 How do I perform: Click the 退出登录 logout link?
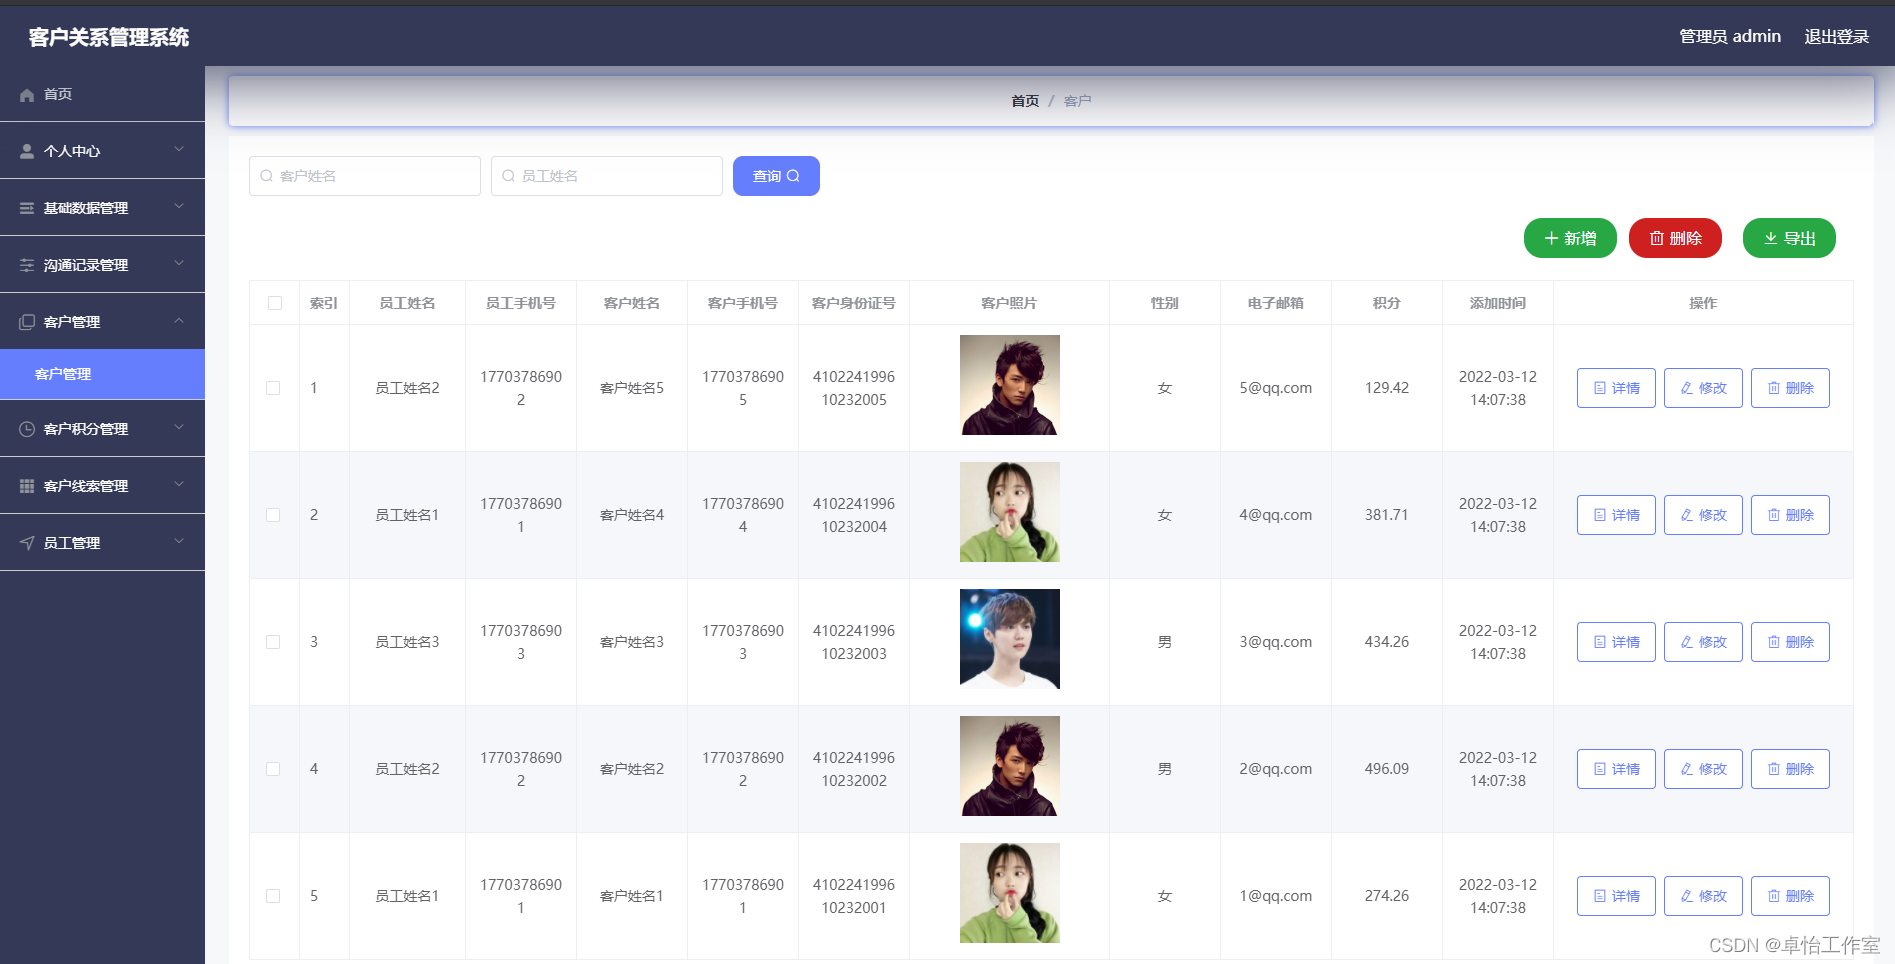(x=1836, y=36)
